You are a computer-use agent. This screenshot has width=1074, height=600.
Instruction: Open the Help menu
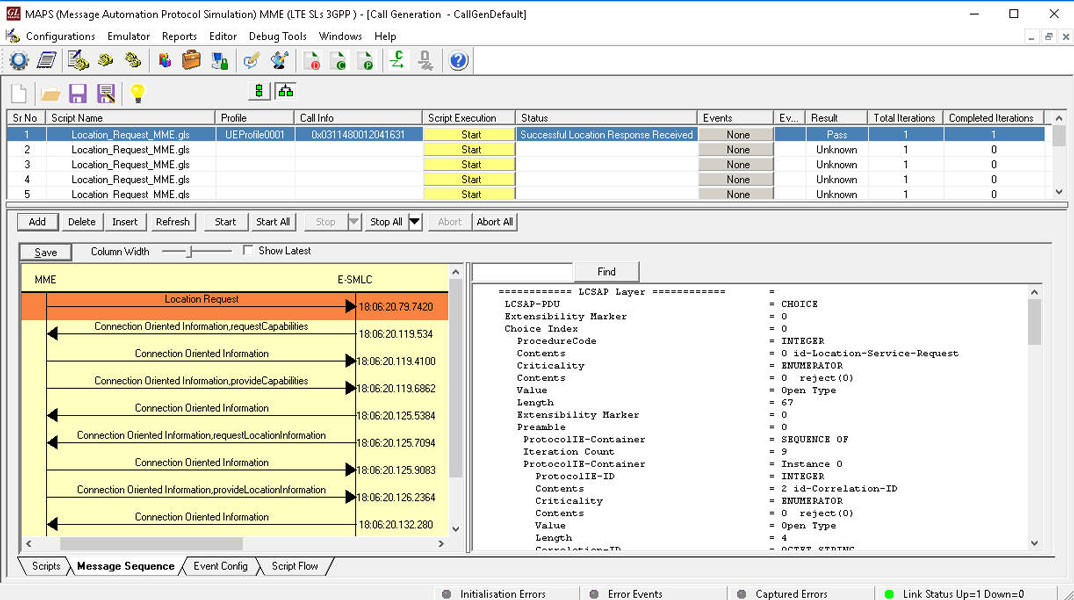[x=385, y=36]
